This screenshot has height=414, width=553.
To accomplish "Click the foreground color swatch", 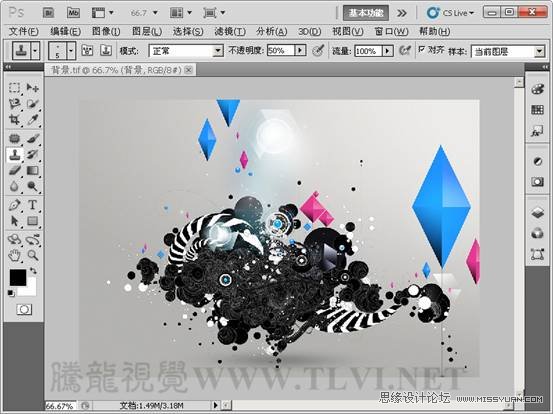I will coord(18,278).
